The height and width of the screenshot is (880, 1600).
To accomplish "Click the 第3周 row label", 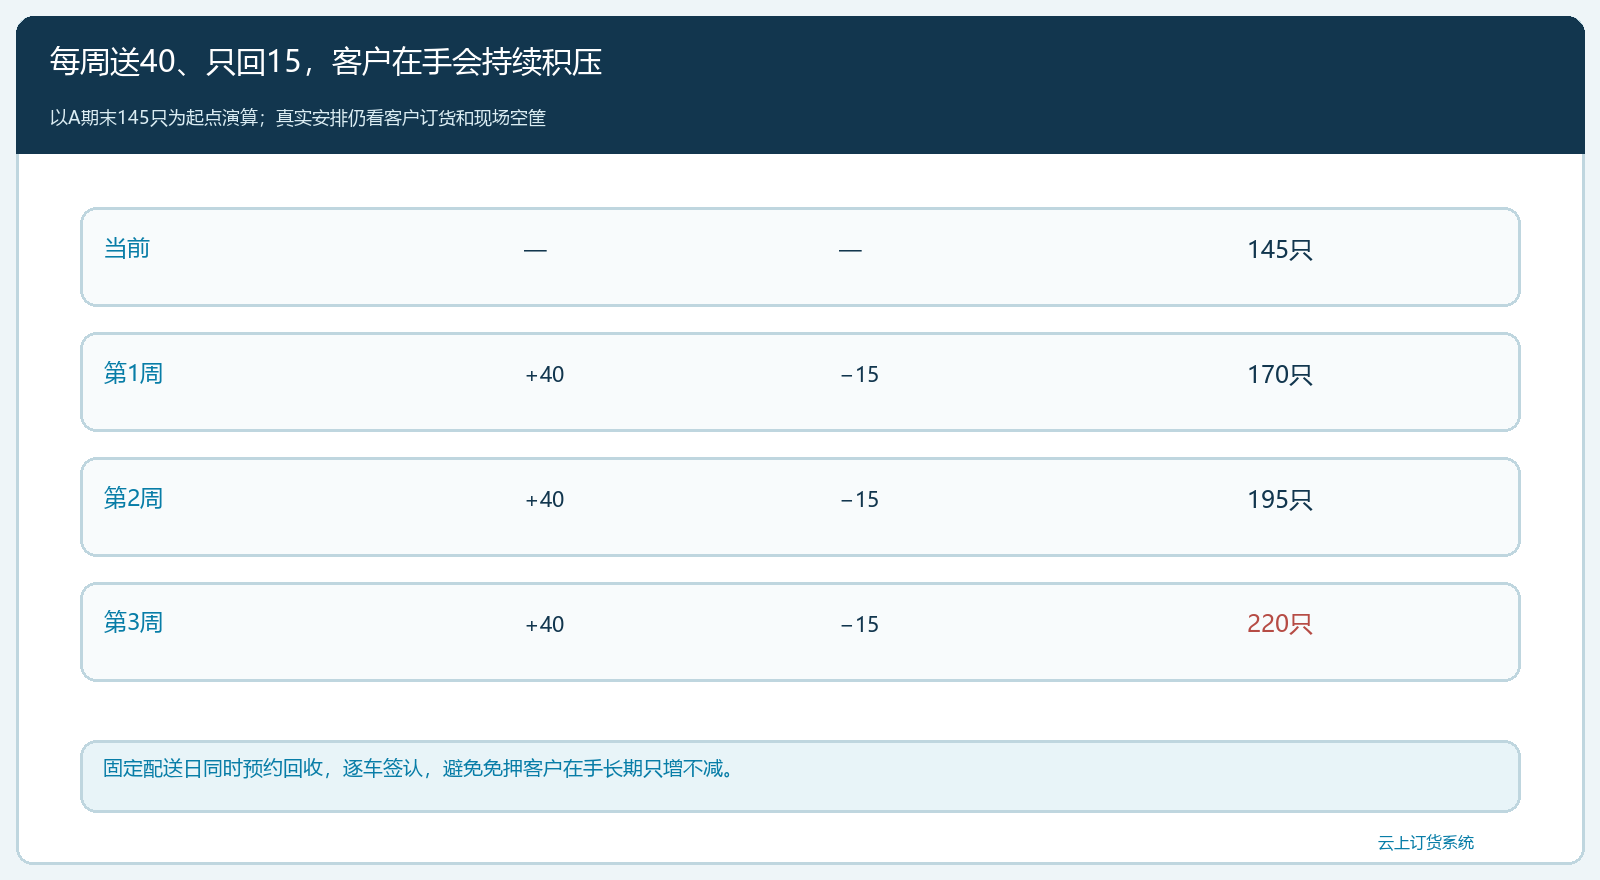I will (133, 622).
